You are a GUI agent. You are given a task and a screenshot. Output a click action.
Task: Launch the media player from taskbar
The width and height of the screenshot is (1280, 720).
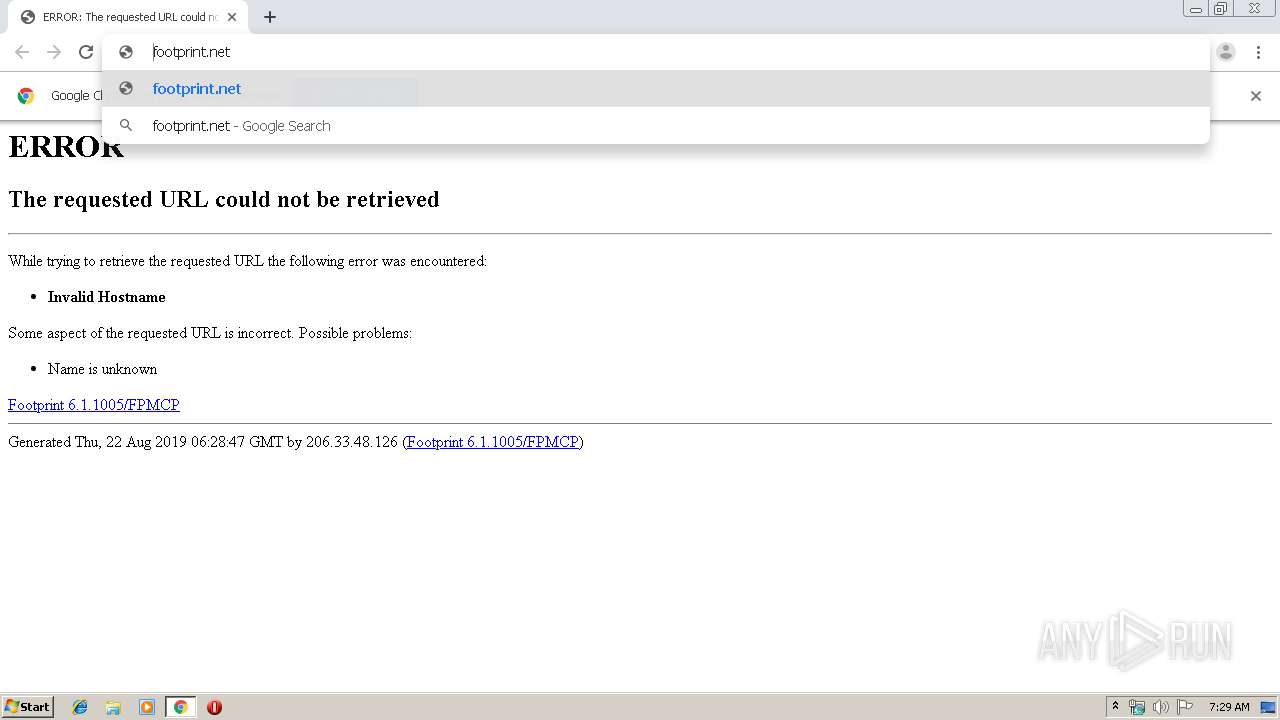coord(147,707)
